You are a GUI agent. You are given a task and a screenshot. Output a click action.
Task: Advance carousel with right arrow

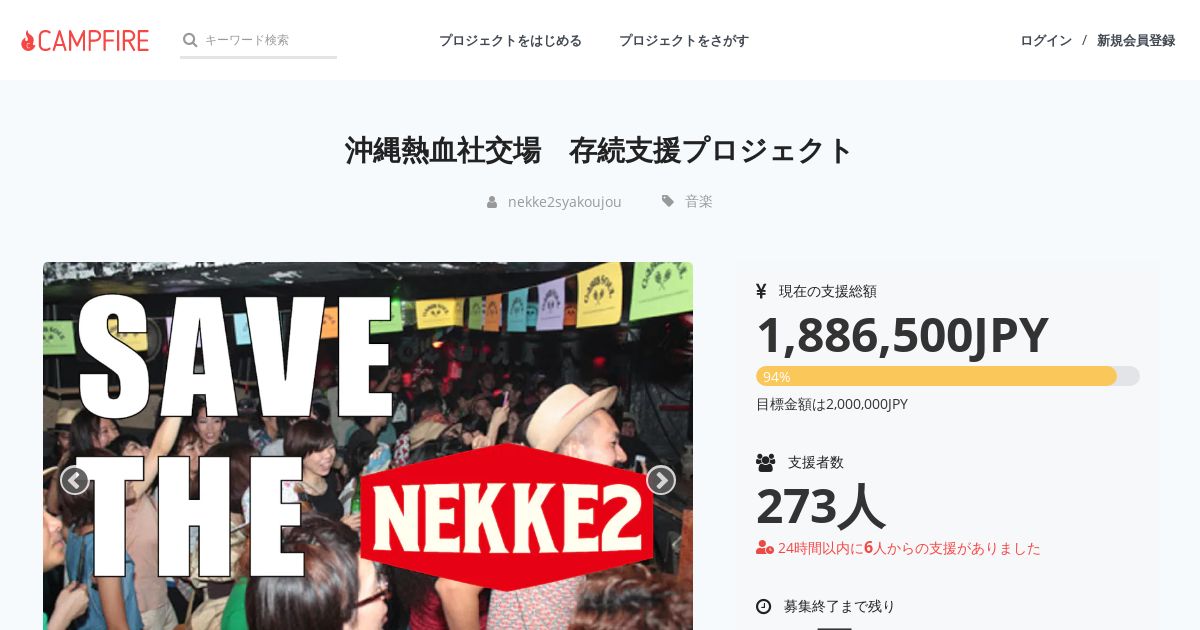(x=661, y=480)
